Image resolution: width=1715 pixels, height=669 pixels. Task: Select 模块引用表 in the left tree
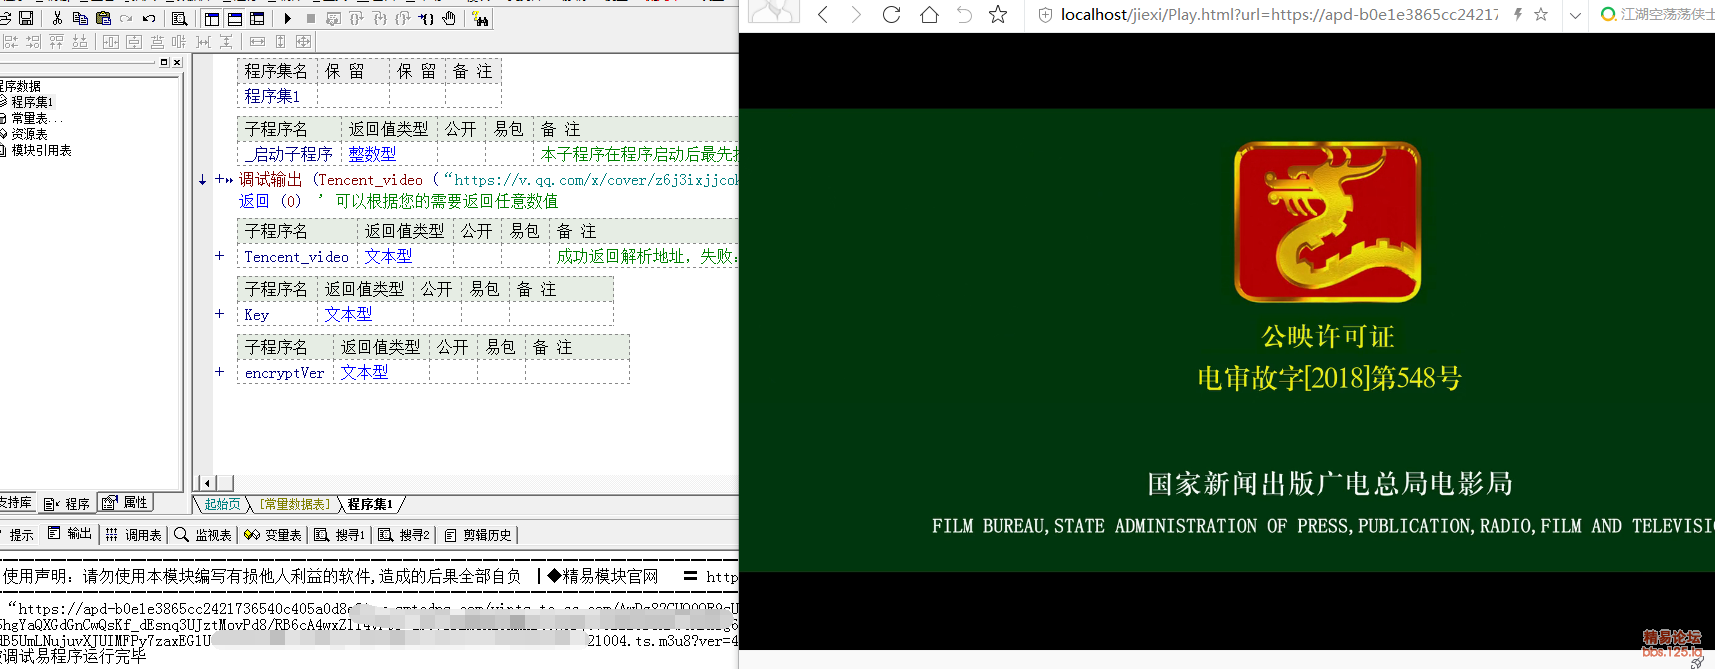[x=41, y=150]
